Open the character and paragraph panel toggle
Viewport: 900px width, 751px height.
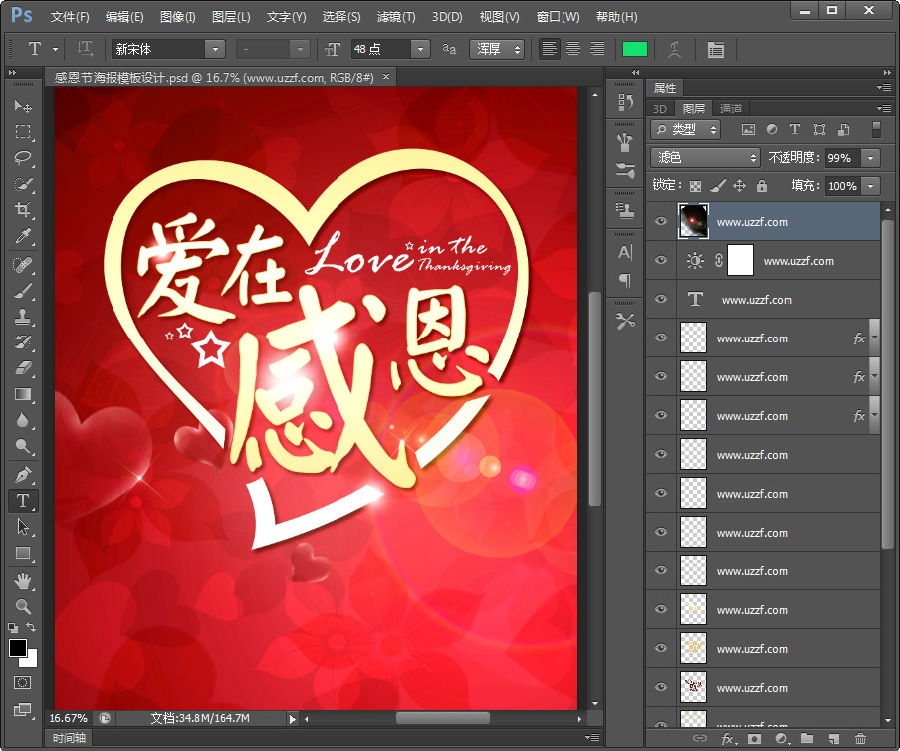716,49
